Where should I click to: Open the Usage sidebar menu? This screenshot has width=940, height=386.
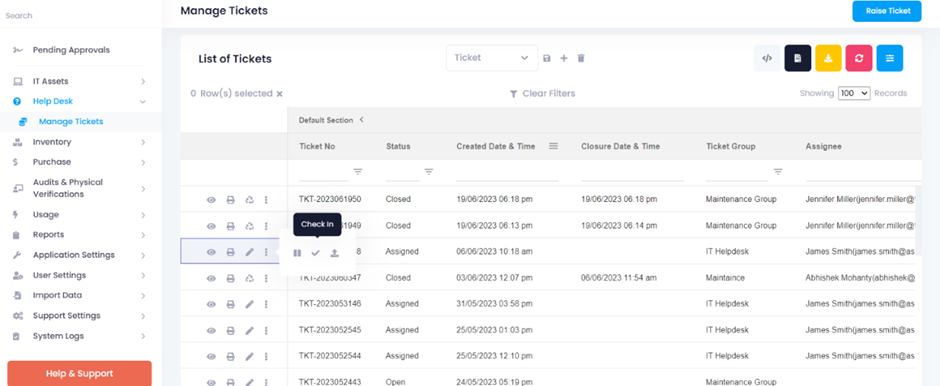coord(80,215)
